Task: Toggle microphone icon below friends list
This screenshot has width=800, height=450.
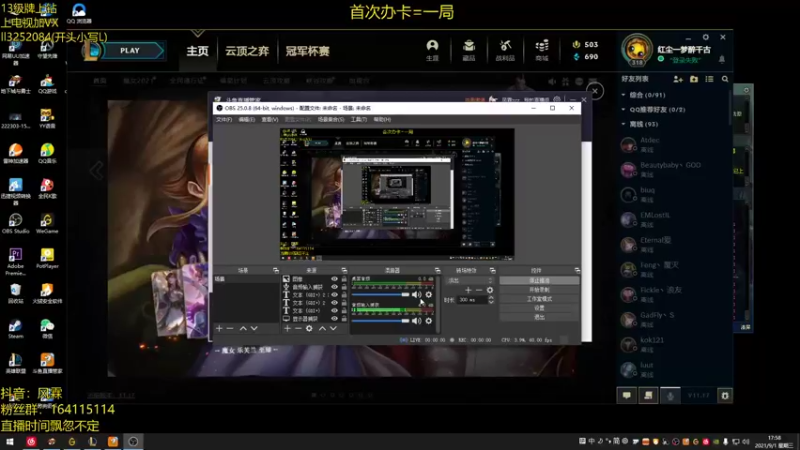Action: tap(670, 395)
